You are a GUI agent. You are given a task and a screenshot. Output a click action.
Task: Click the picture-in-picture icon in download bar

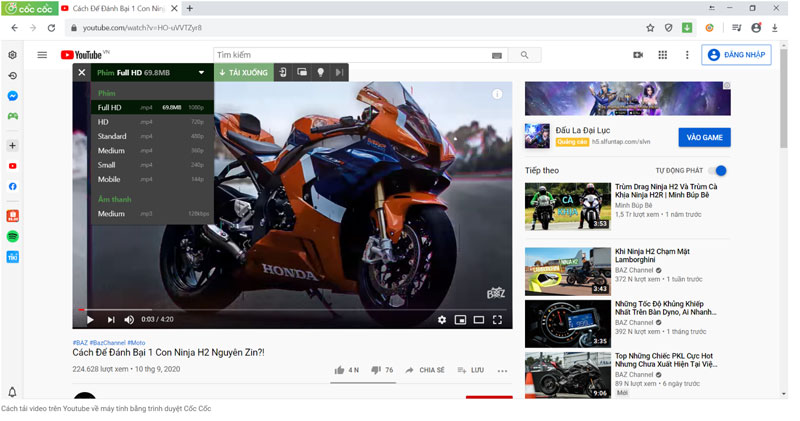(302, 72)
